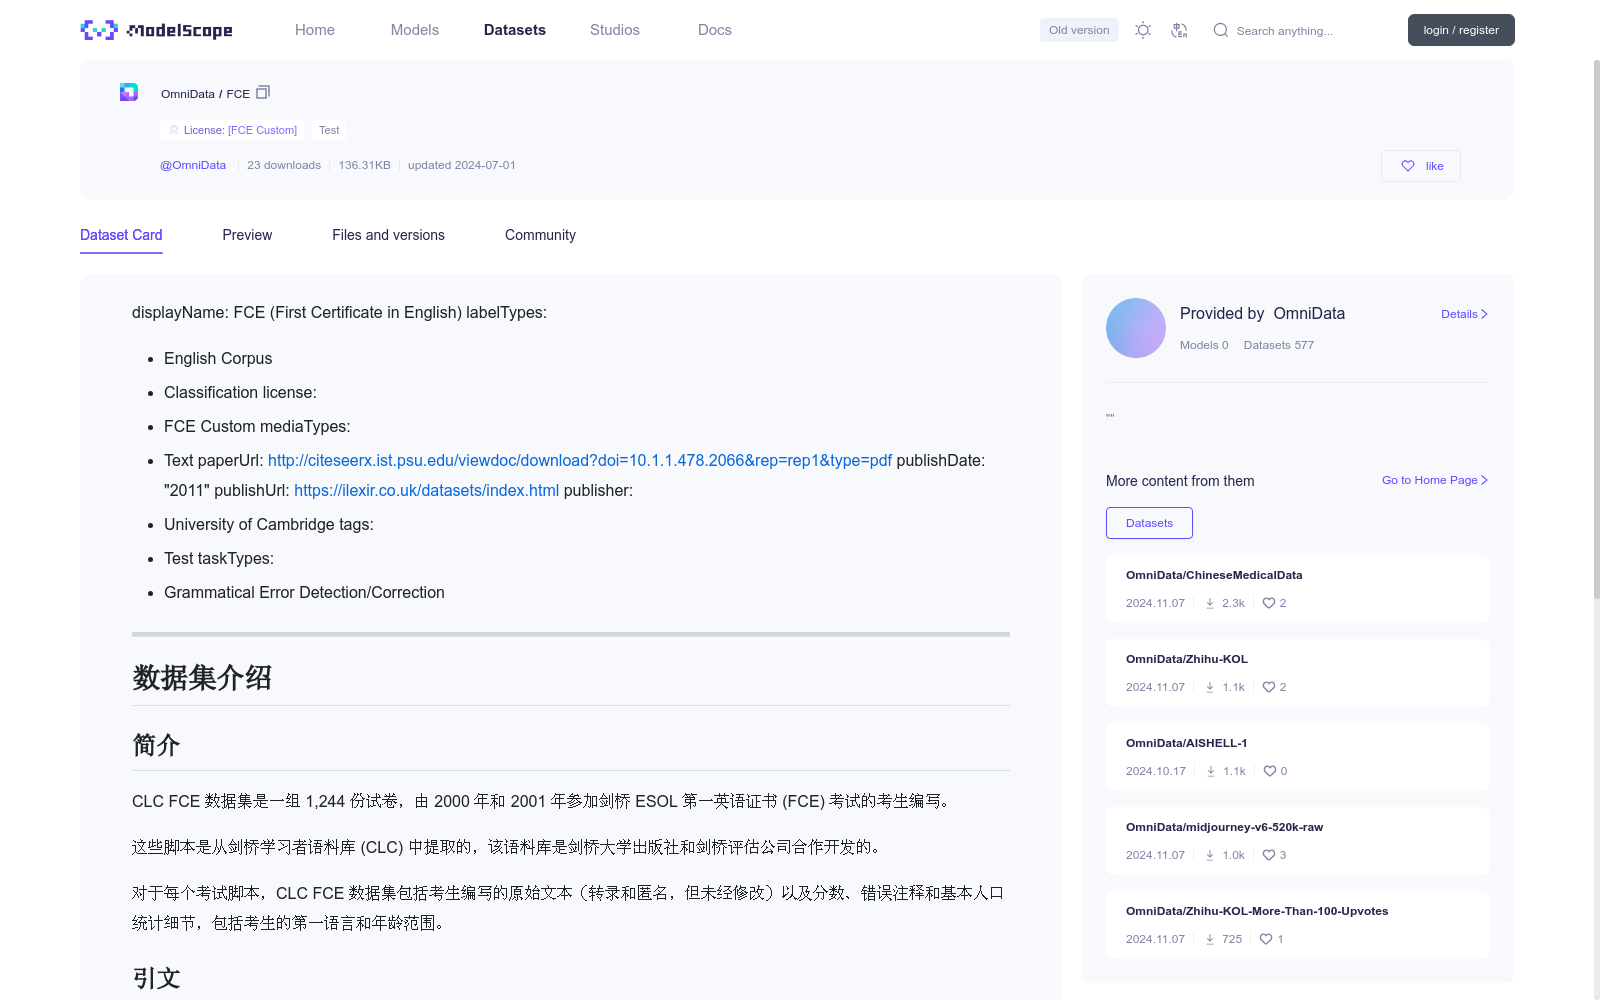Click the 简介 heading
The width and height of the screenshot is (1600, 1000).
156,745
